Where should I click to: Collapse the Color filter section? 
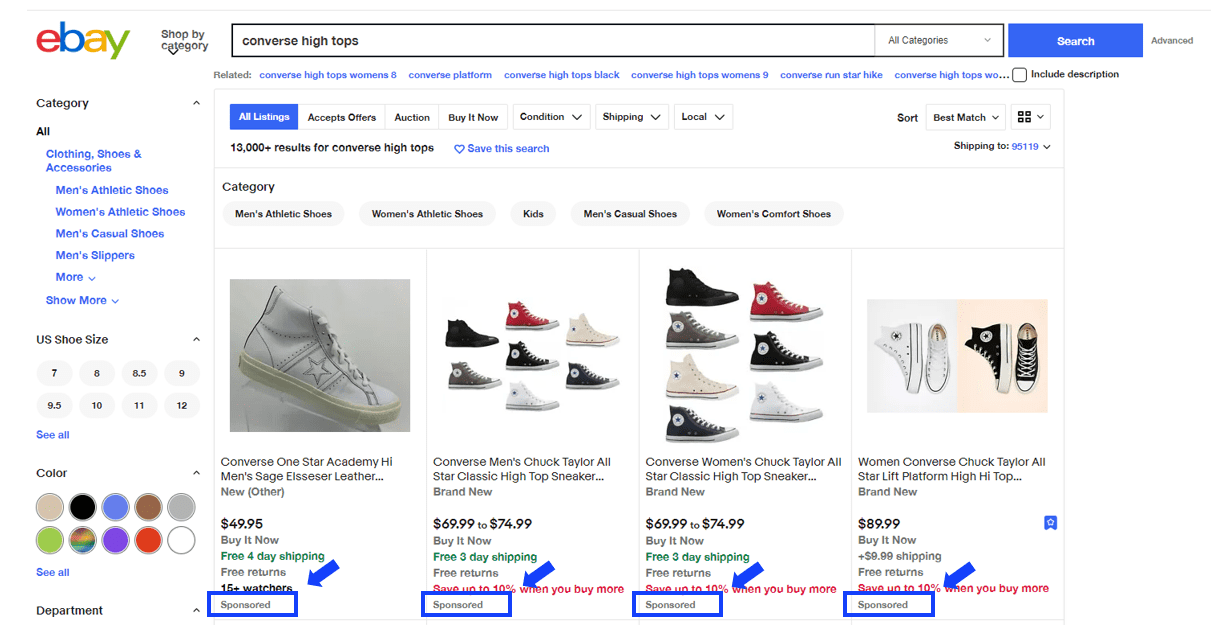point(196,473)
